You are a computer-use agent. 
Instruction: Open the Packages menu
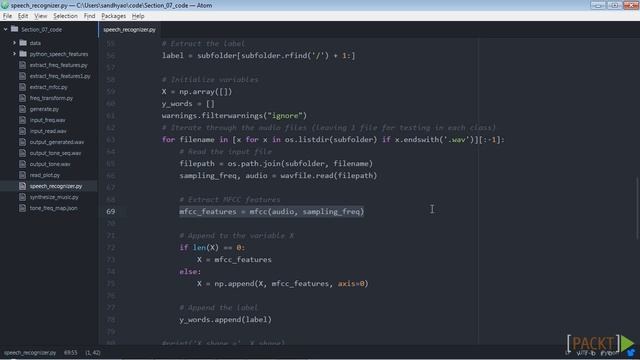(113, 16)
